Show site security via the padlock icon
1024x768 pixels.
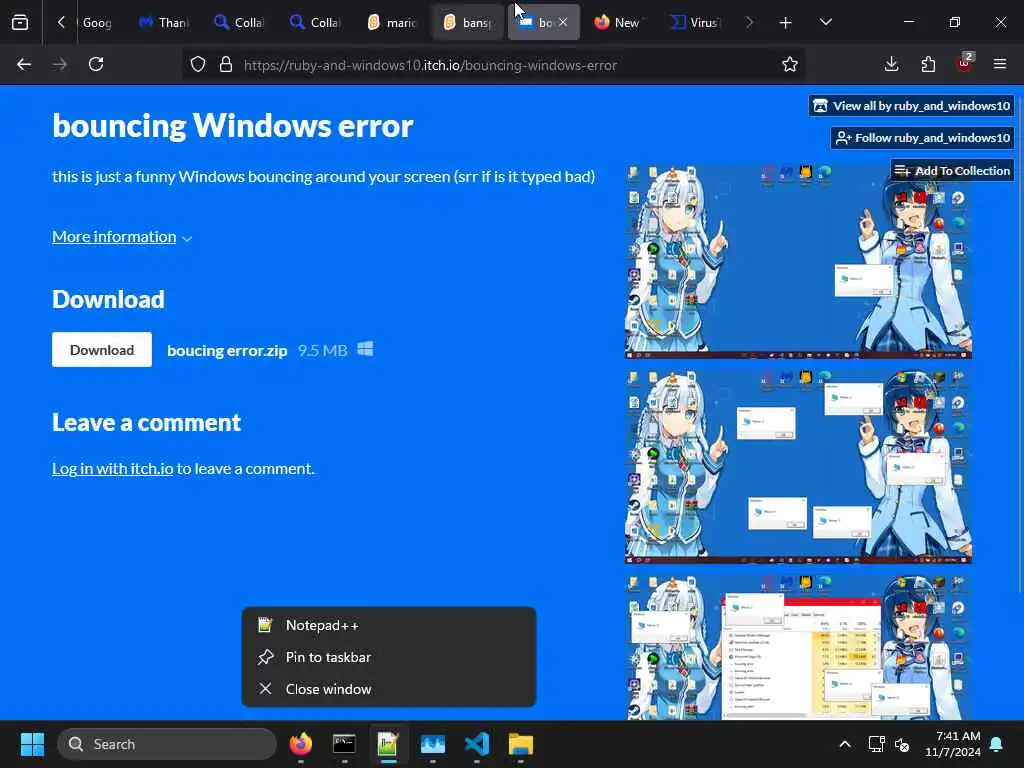pos(226,65)
